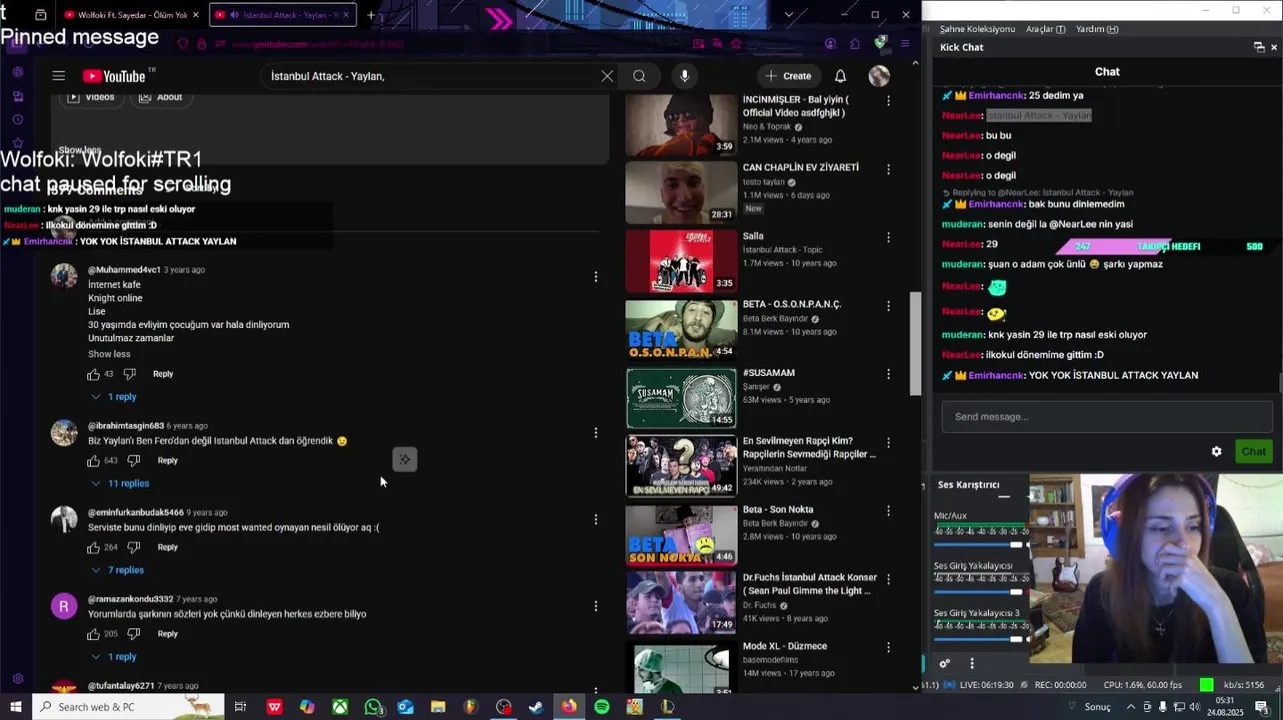Screen dimensions: 1283x720
Task: Dislike the comment by @eminfurkanbudak5466
Action: (133, 548)
